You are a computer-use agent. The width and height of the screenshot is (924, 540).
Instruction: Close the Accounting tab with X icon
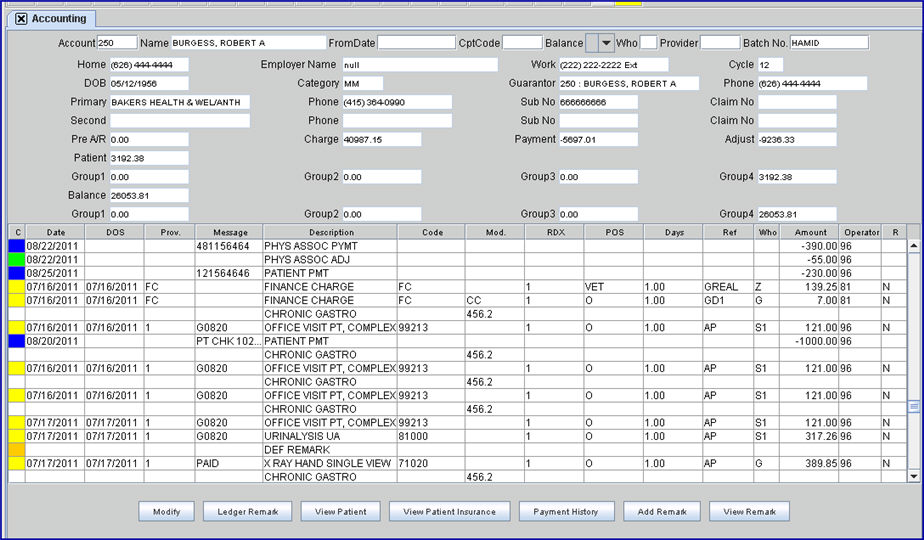[21, 19]
